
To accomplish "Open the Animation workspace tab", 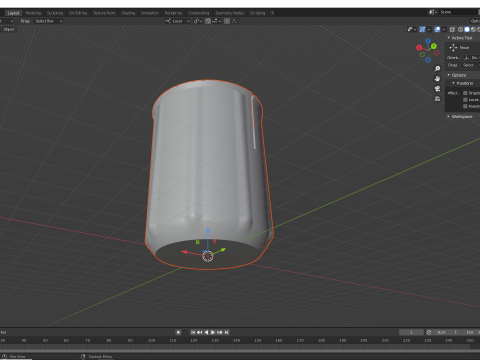I will (150, 13).
